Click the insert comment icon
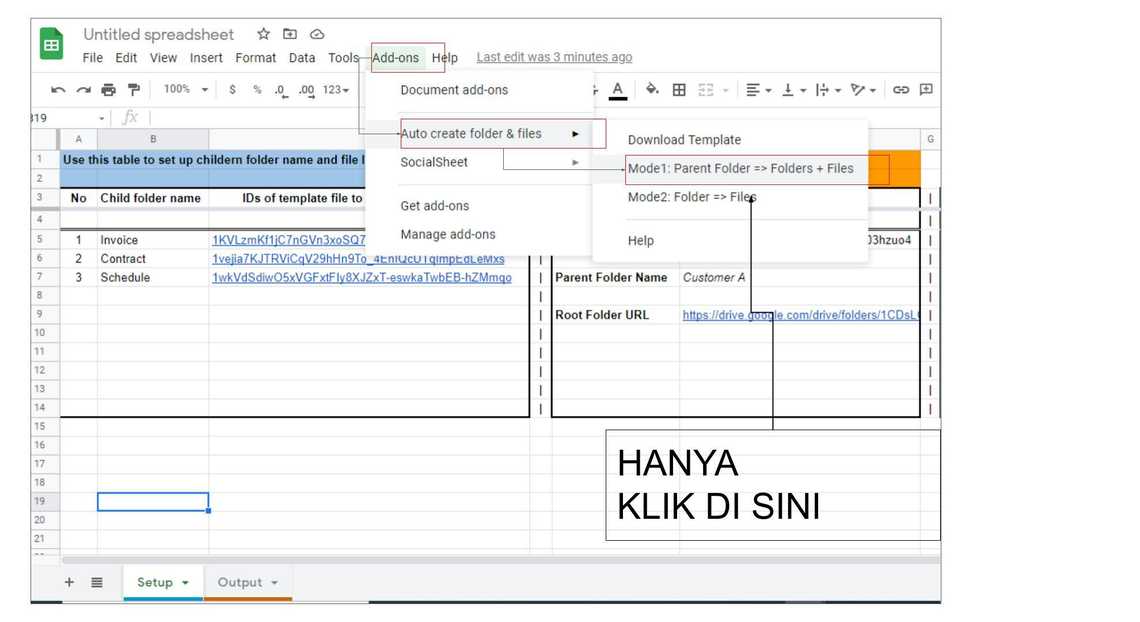Image resolution: width=1140 pixels, height=622 pixels. pos(926,90)
